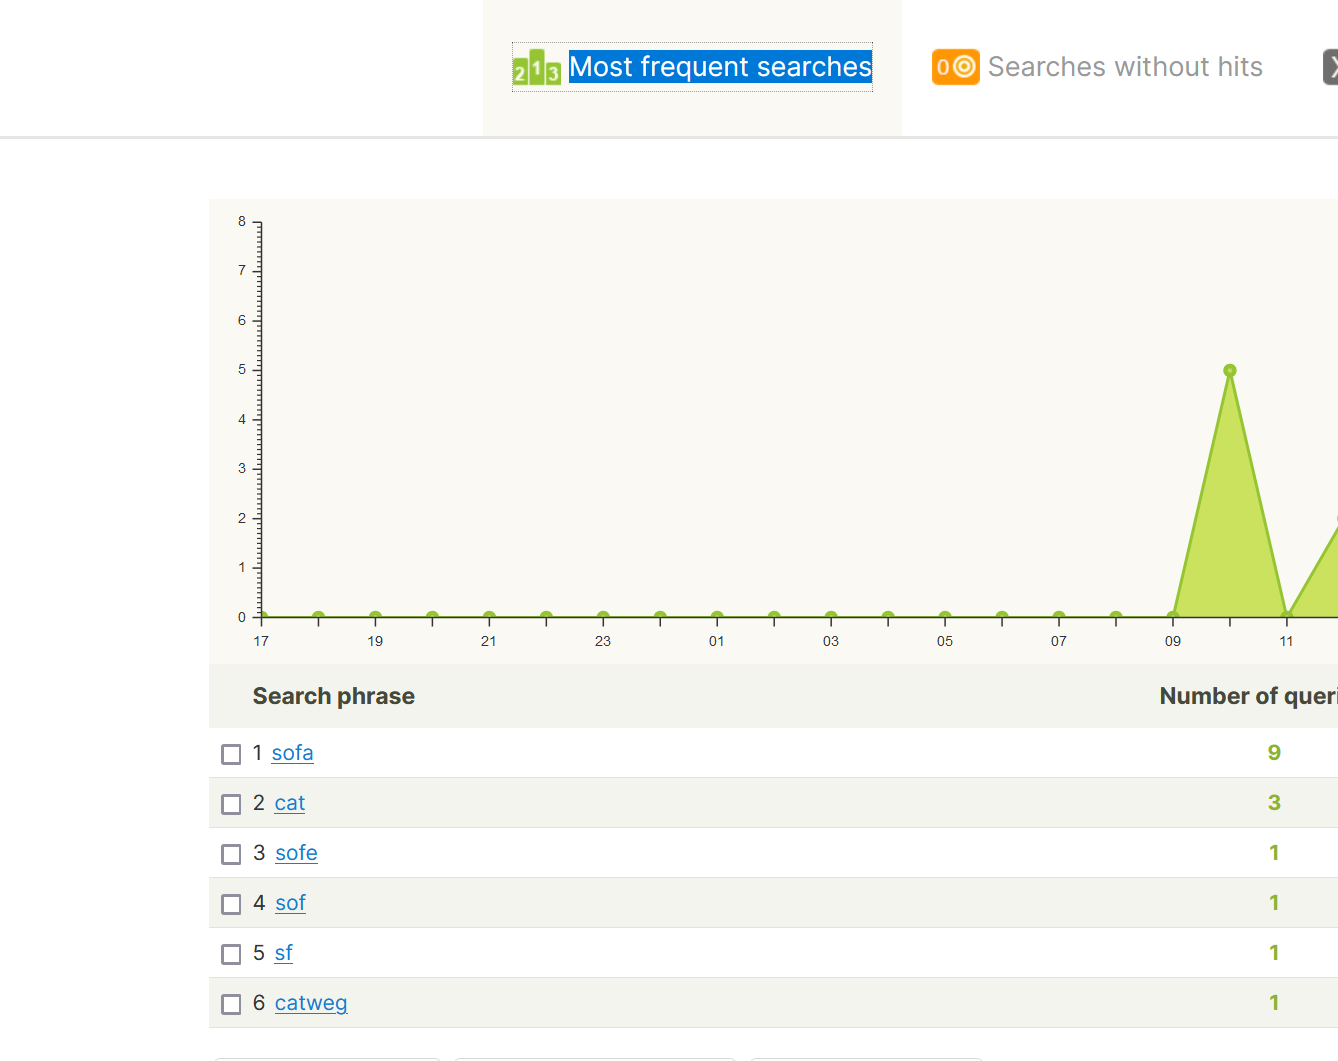The image size is (1338, 1061).
Task: Open the sof search phrase link
Action: click(x=290, y=903)
